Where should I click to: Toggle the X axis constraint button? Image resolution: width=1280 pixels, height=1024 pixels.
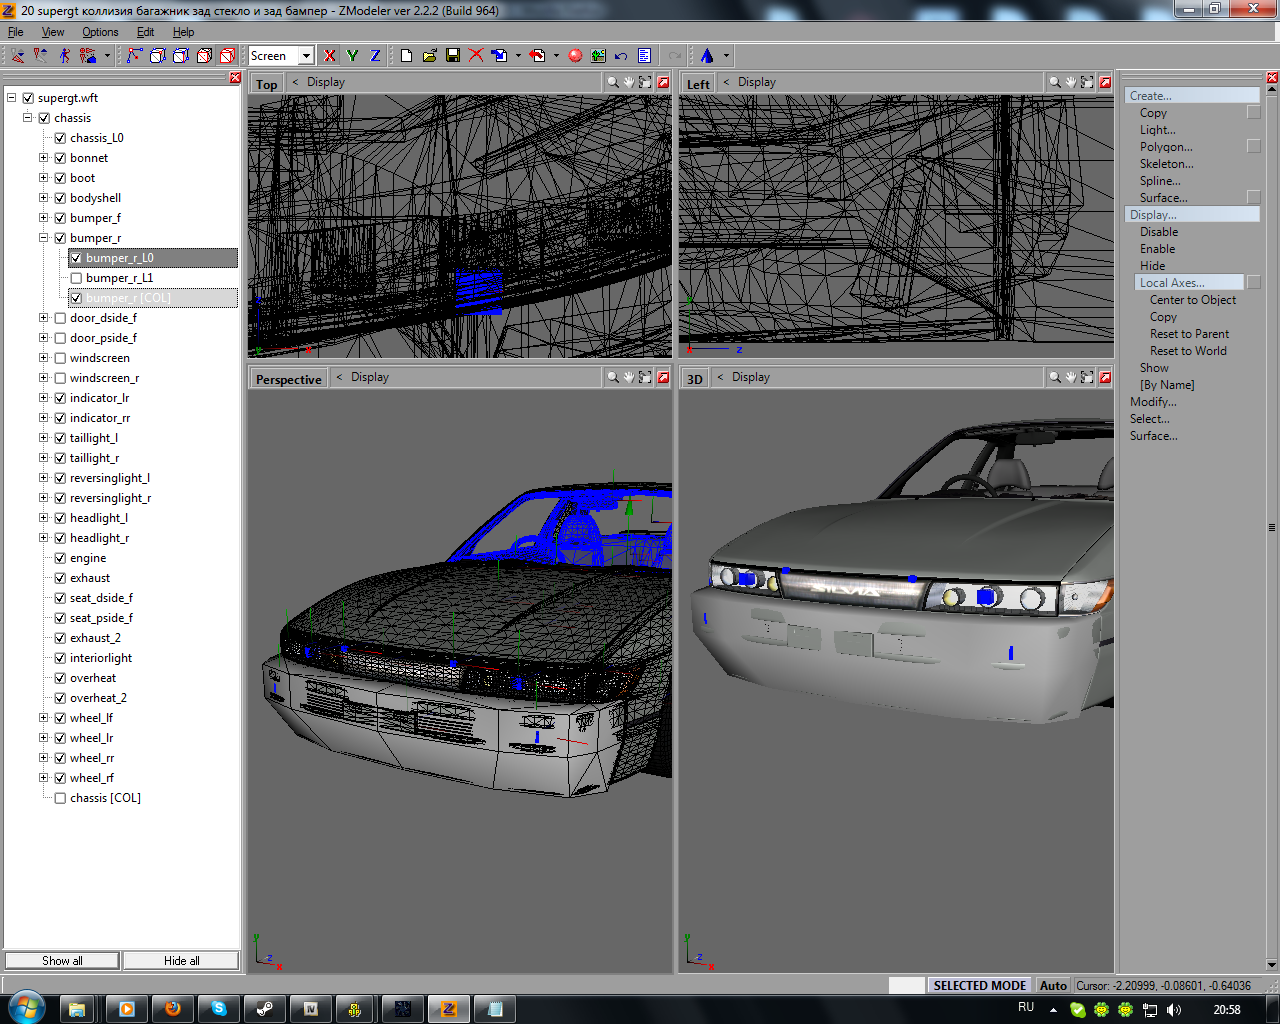(x=330, y=56)
